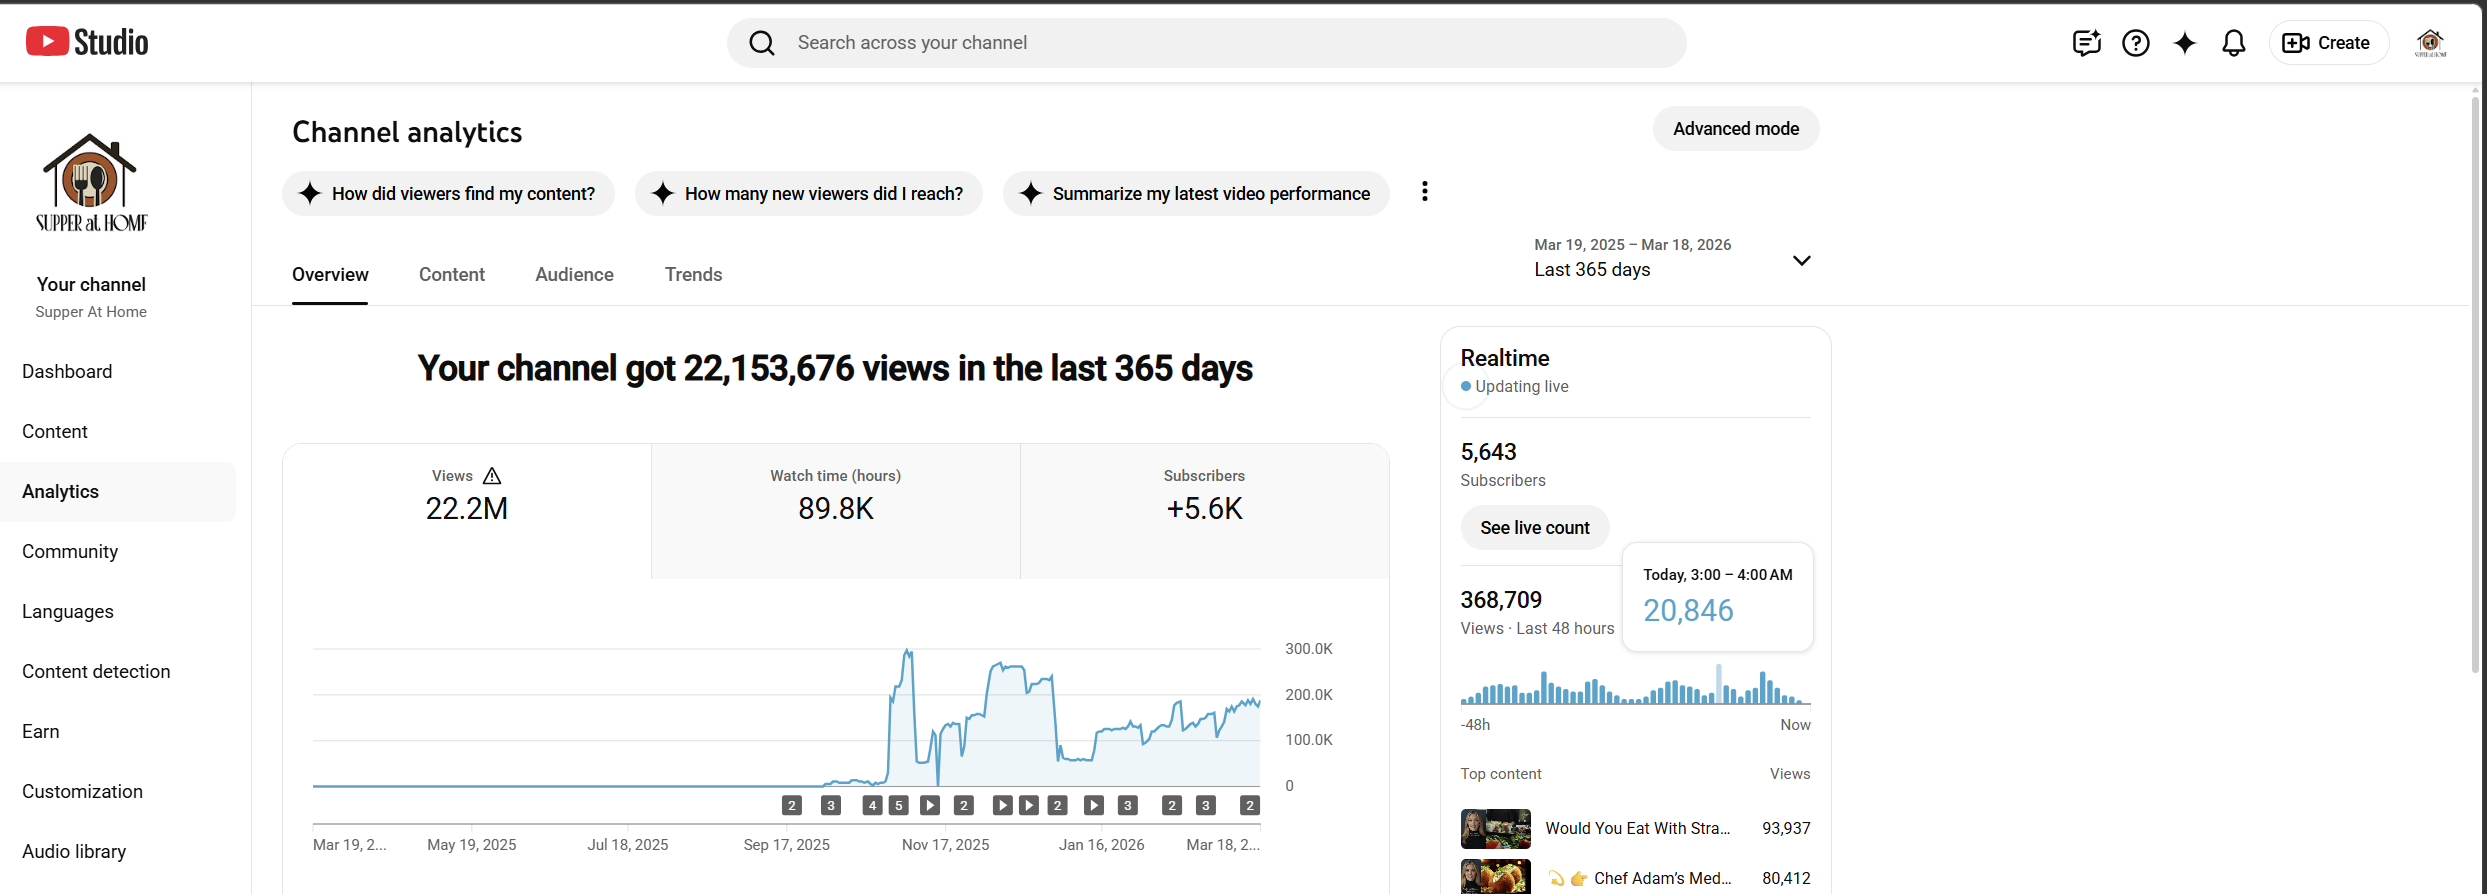Click the Ask Studio sparkle icon in header
This screenshot has height=894, width=2487.
point(2184,43)
